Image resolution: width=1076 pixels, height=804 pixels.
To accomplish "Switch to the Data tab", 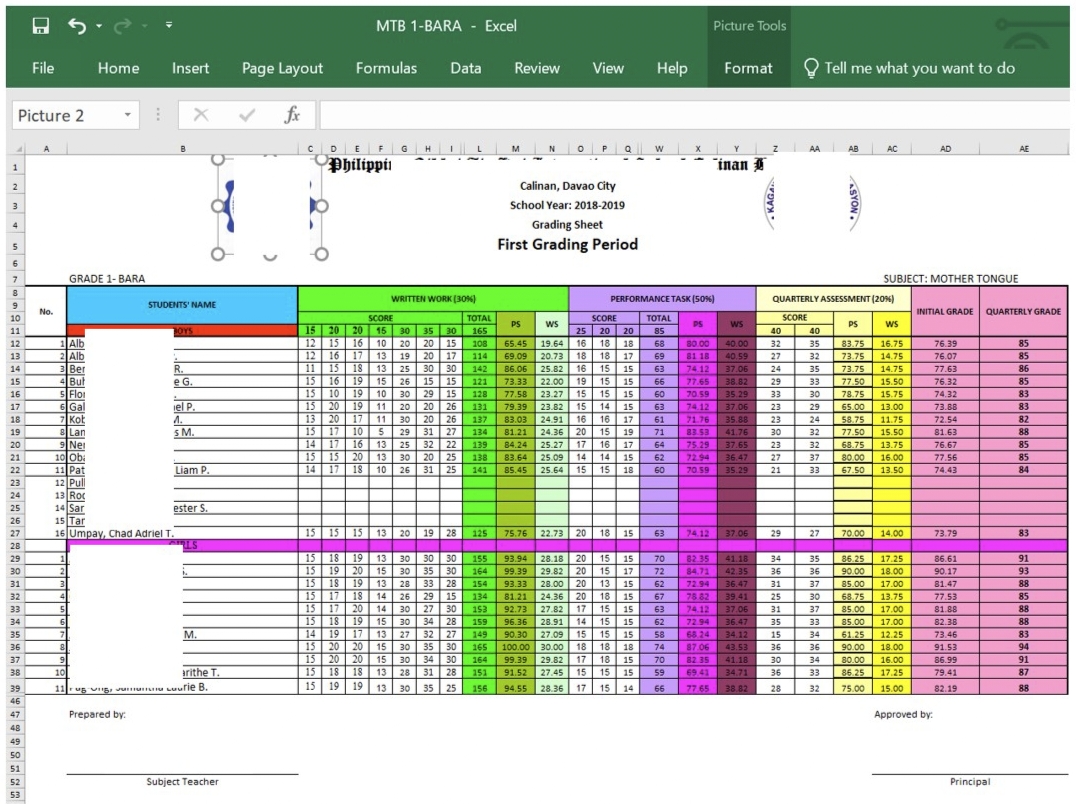I will [465, 68].
